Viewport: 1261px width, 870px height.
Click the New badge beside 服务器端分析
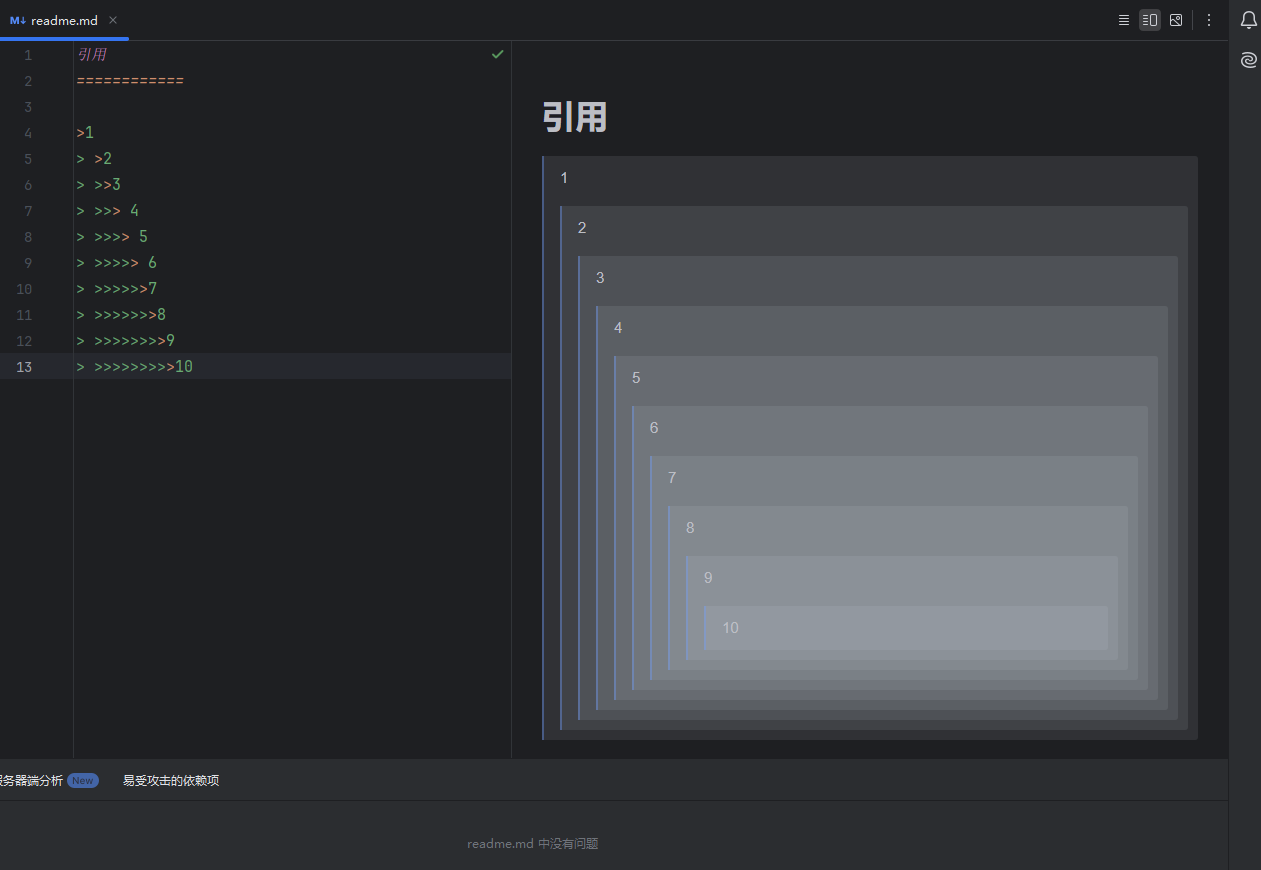pos(82,780)
